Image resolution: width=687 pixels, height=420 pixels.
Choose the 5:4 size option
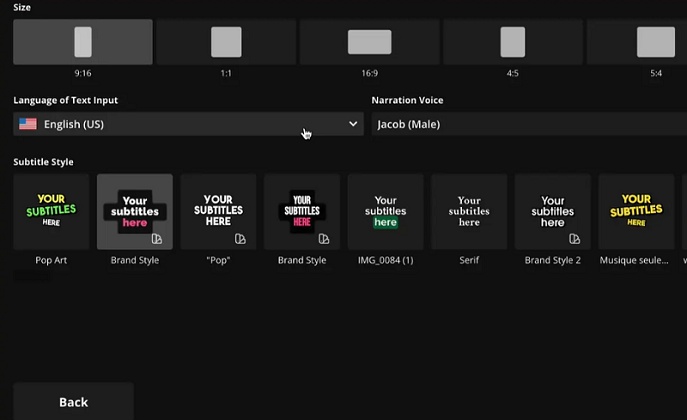637,42
